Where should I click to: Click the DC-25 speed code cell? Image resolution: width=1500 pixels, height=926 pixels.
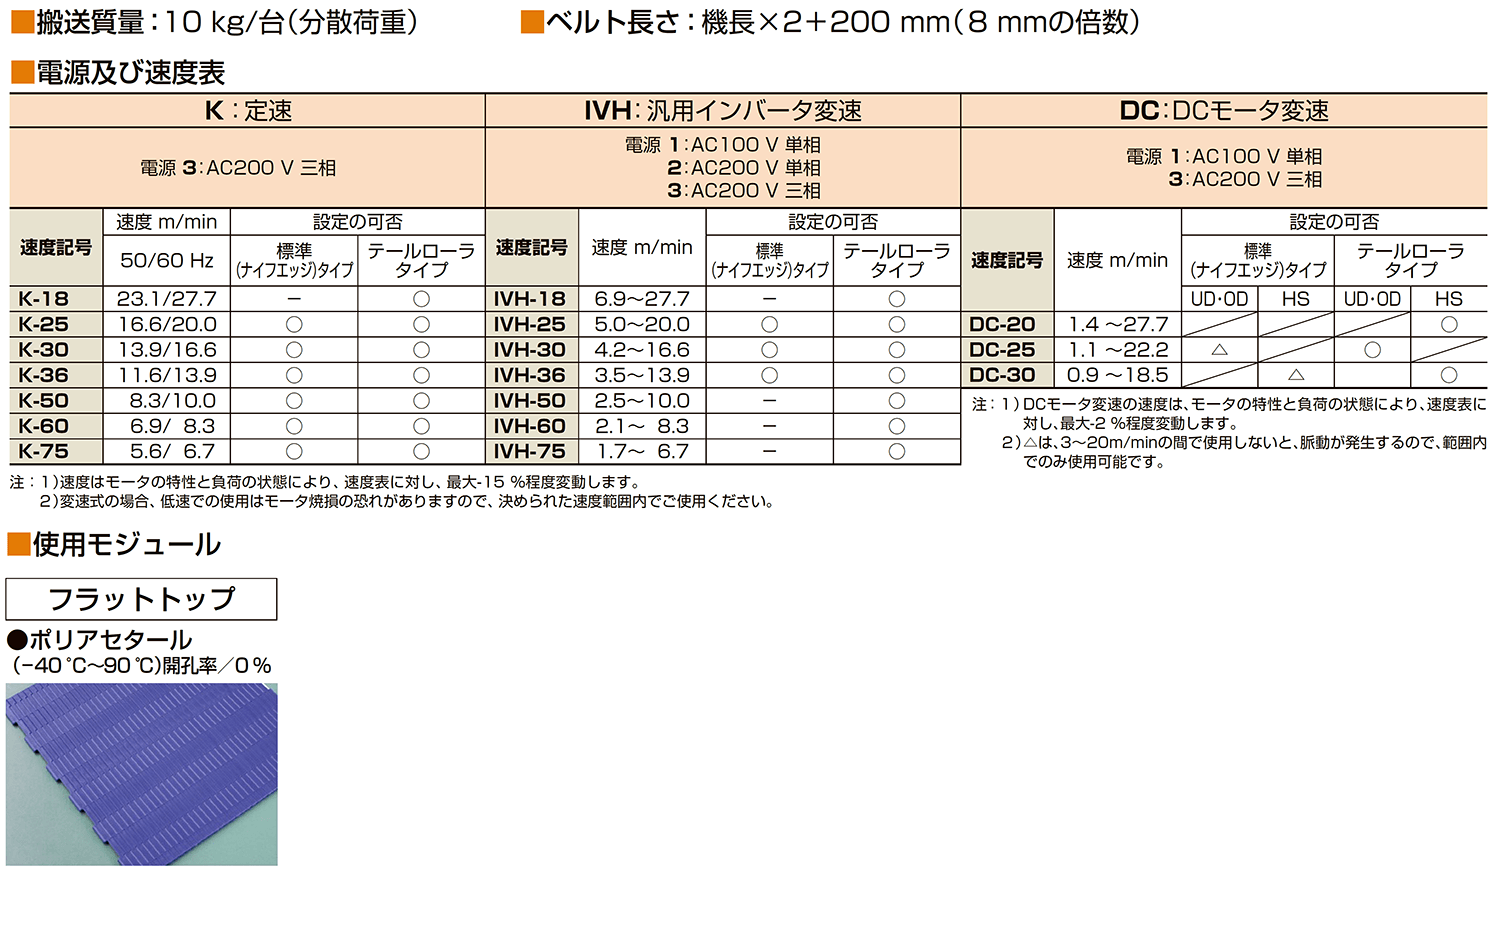1007,350
